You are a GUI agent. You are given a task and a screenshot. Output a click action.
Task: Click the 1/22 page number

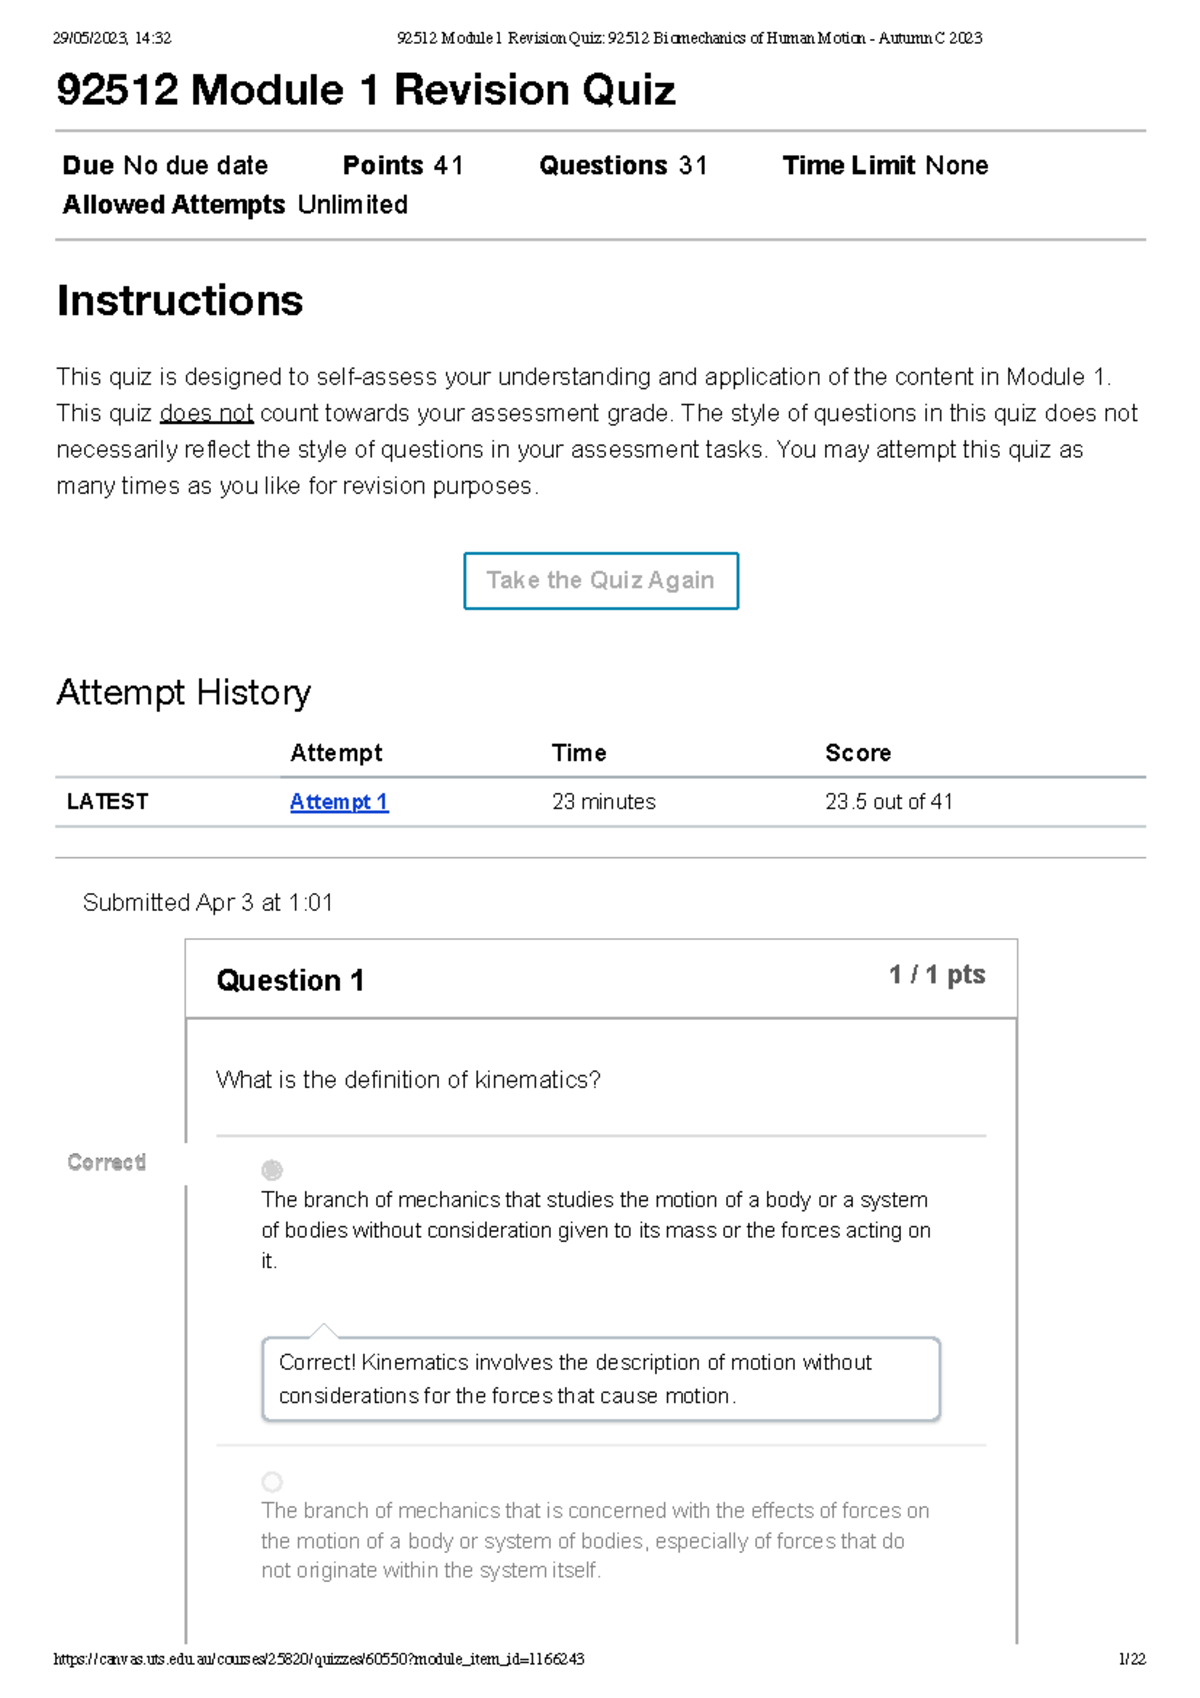tap(1132, 1659)
